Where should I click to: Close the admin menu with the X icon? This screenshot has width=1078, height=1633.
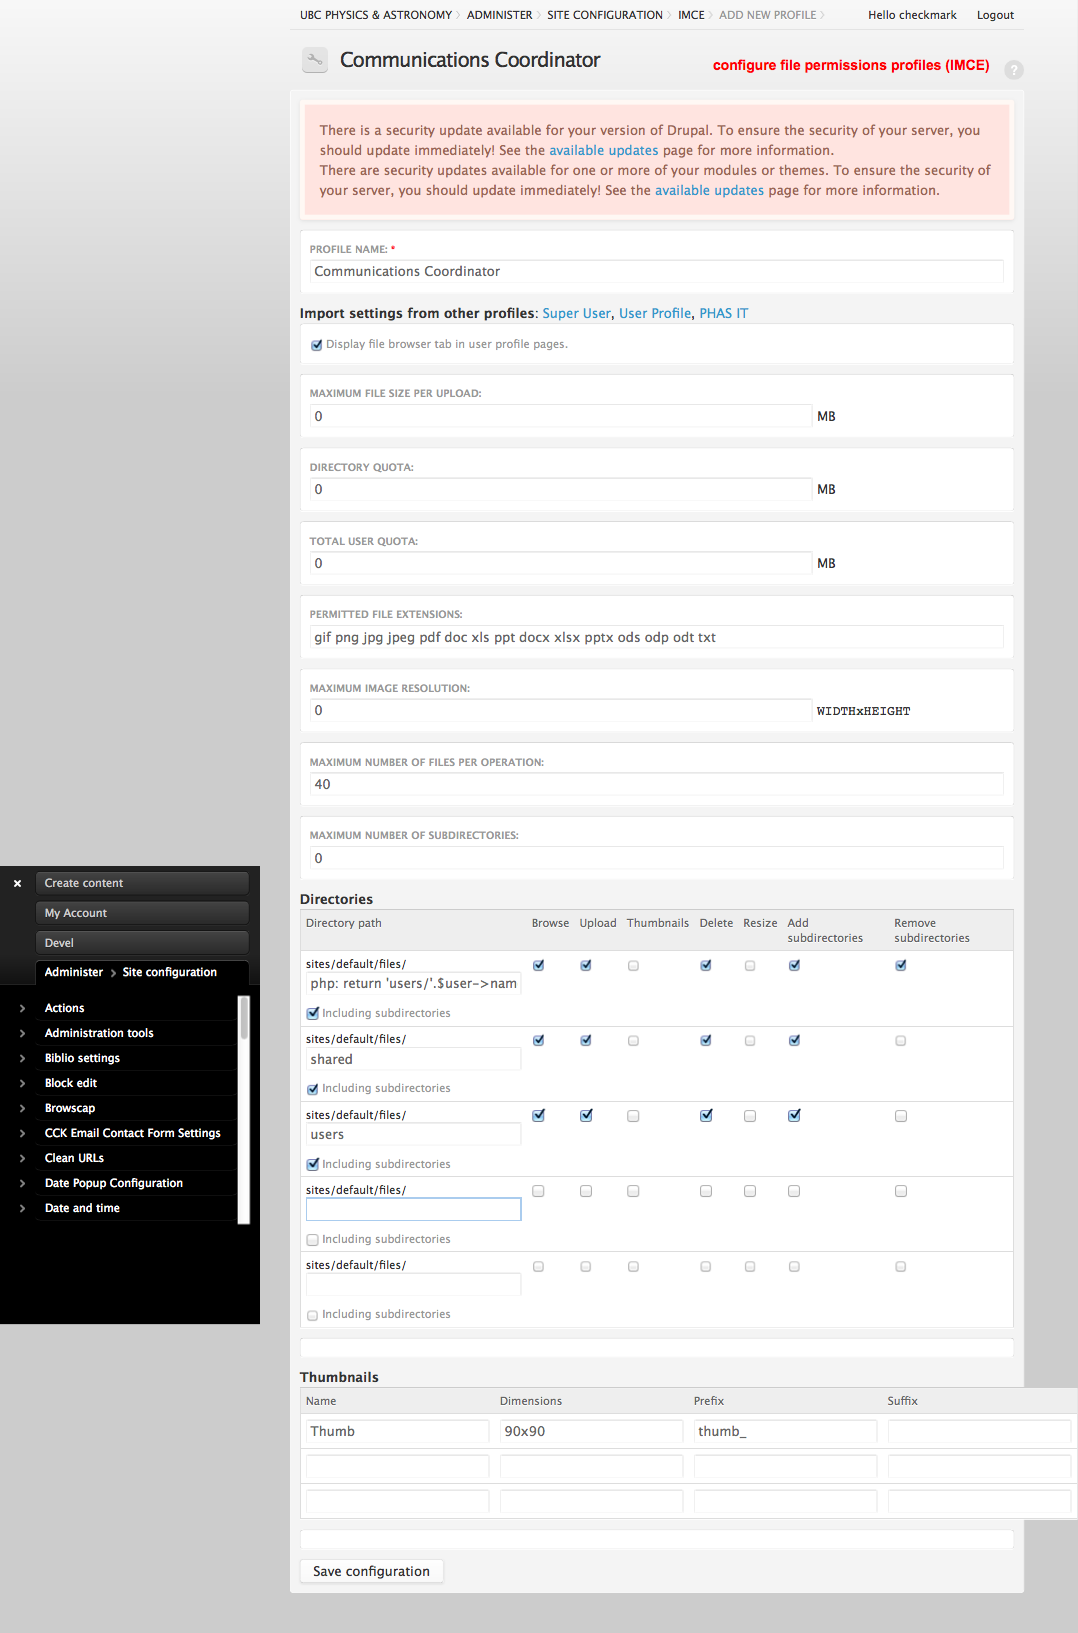(17, 884)
